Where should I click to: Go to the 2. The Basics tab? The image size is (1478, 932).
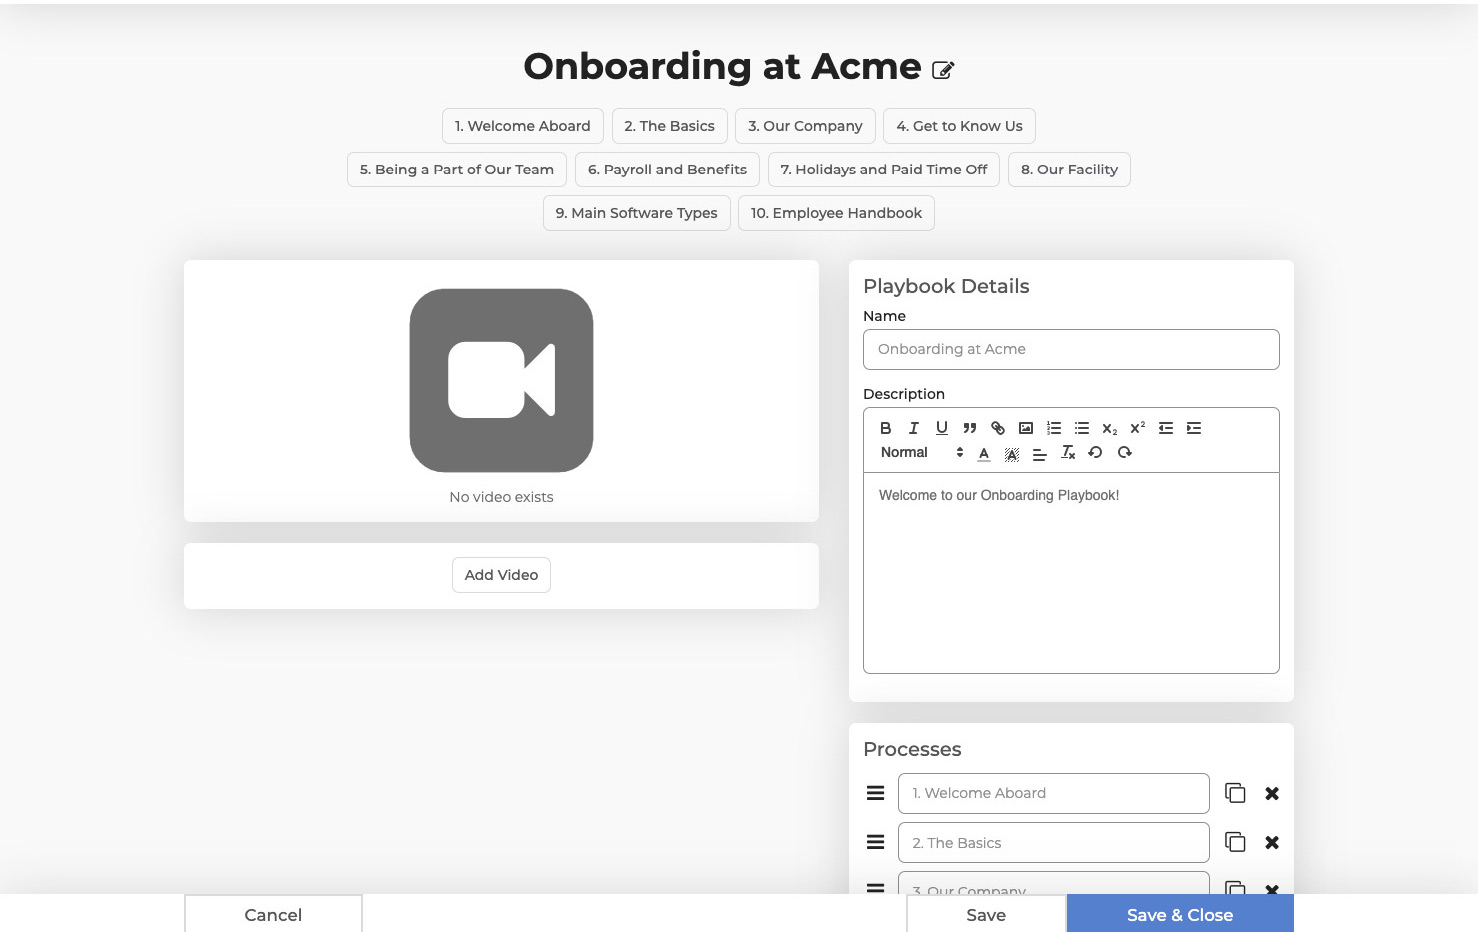670,126
